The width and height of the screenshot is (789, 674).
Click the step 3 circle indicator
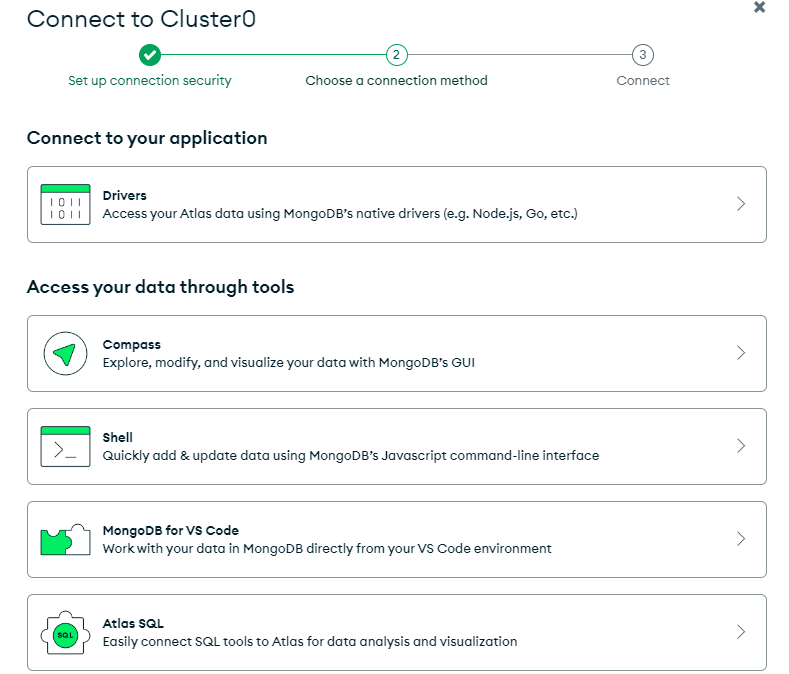(x=643, y=55)
